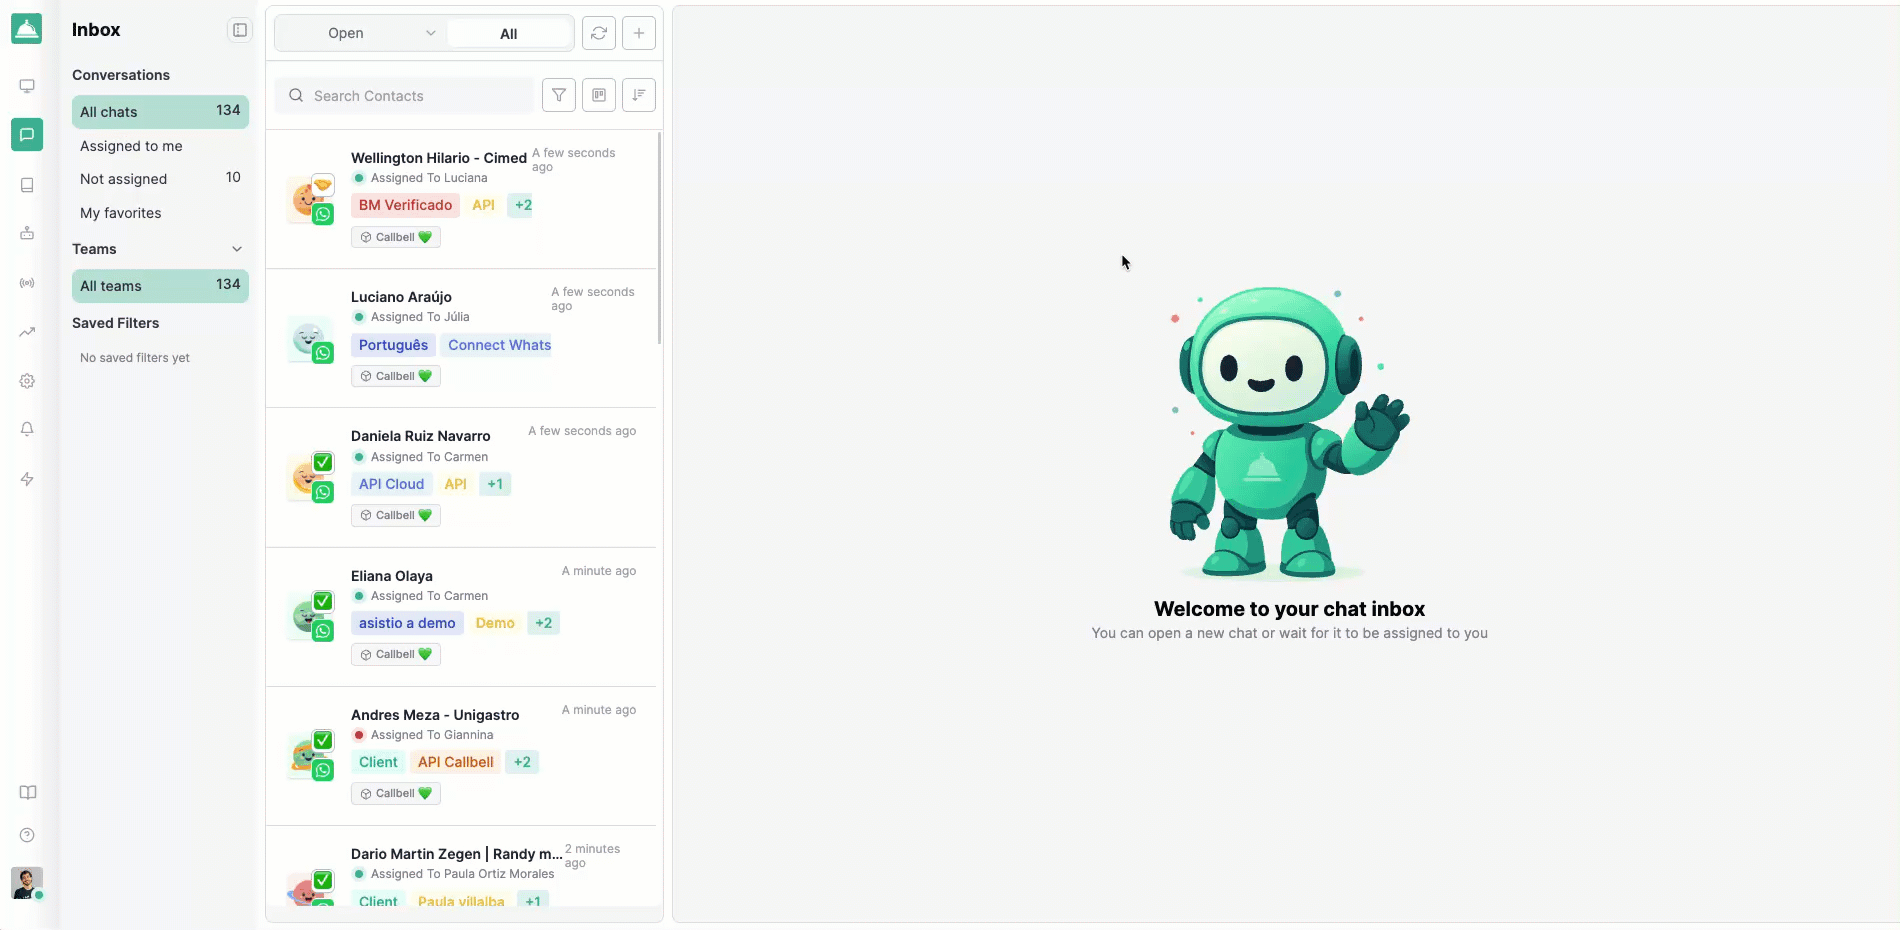Open the filter funnel icon
The height and width of the screenshot is (930, 1900).
click(x=559, y=95)
